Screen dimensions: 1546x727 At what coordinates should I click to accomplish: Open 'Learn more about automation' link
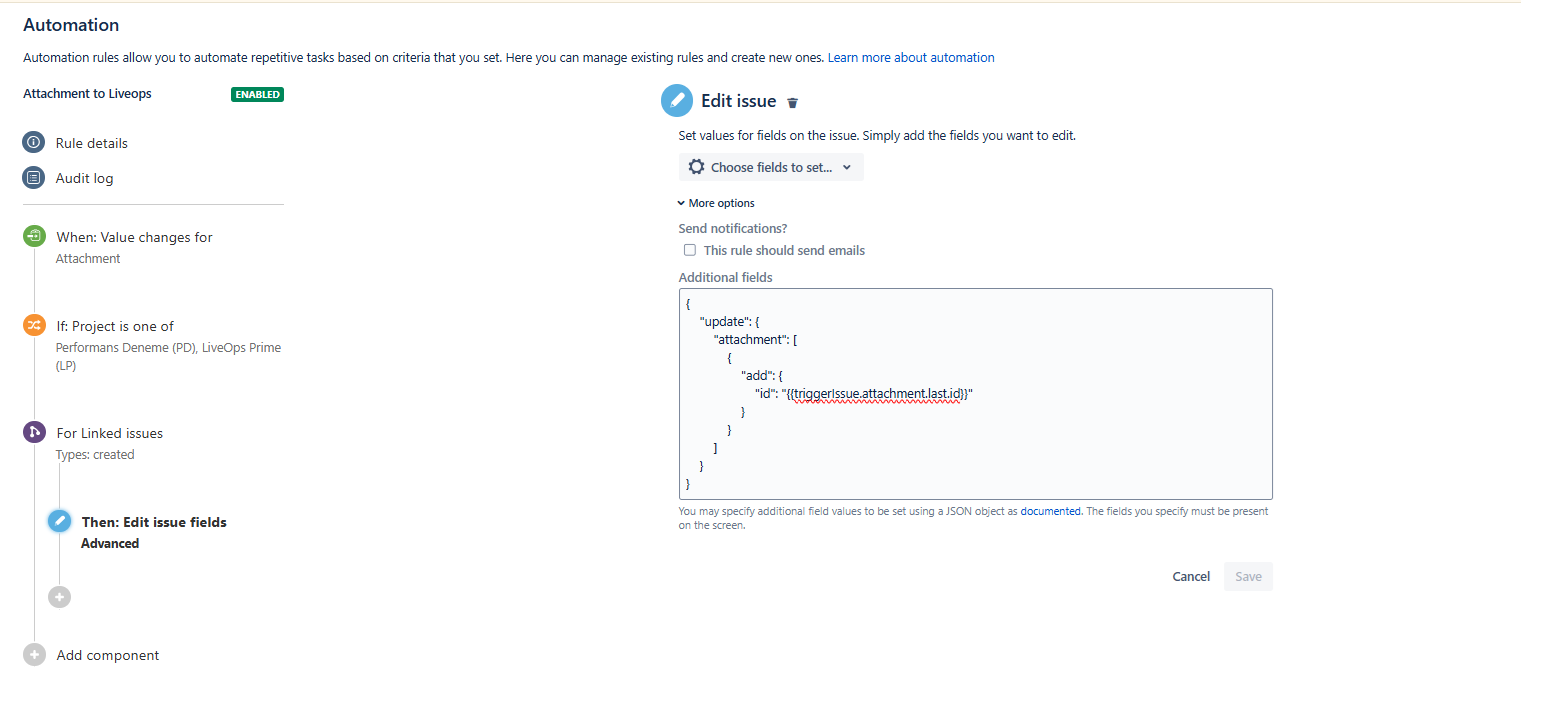click(911, 58)
